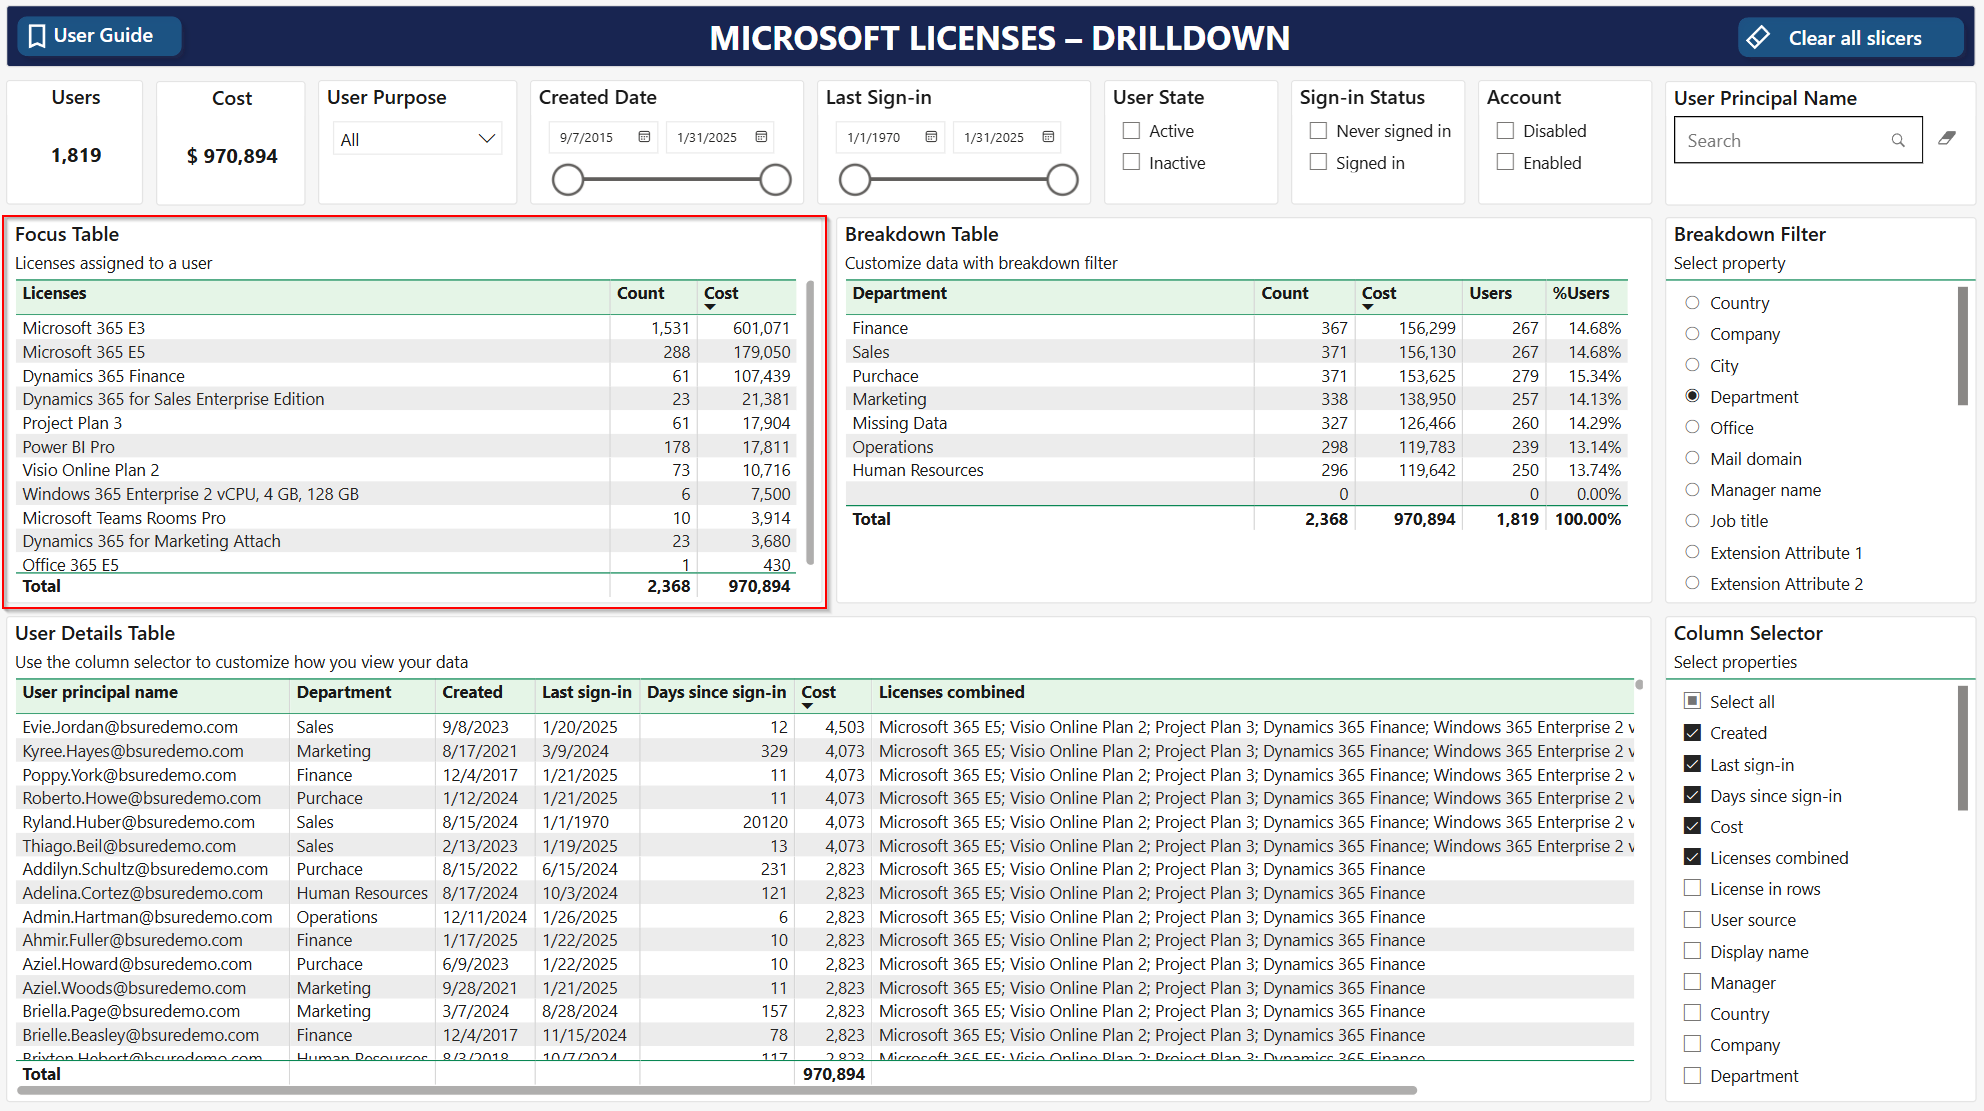
Task: Click the User Guide bookmark icon
Action: [x=37, y=36]
